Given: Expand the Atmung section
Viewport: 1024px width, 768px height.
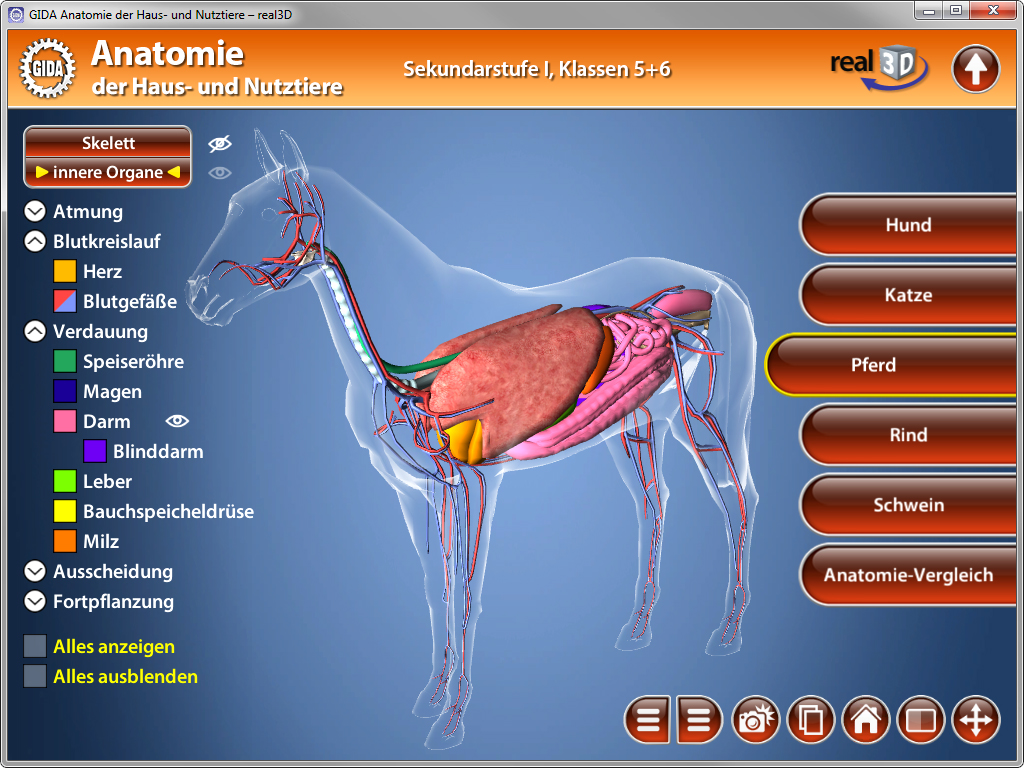Looking at the screenshot, I should [35, 212].
